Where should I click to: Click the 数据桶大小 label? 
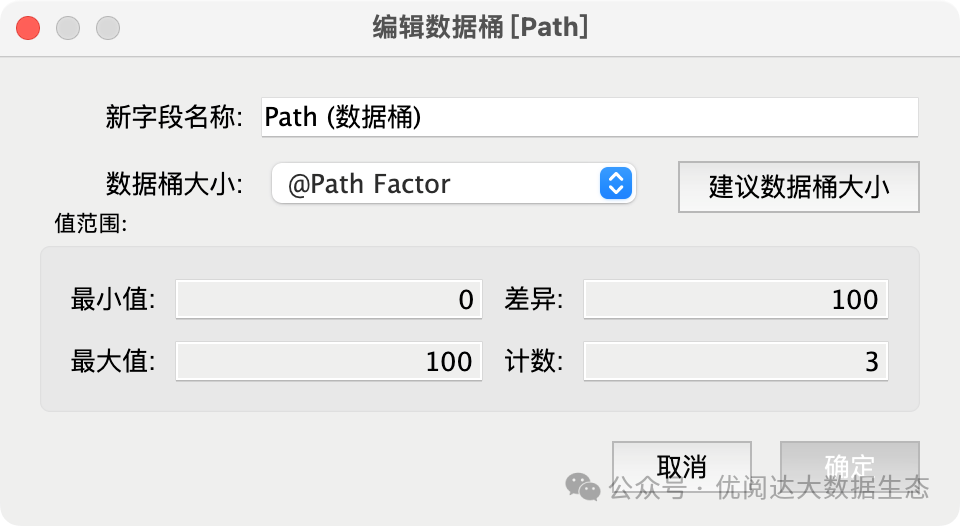click(x=174, y=184)
